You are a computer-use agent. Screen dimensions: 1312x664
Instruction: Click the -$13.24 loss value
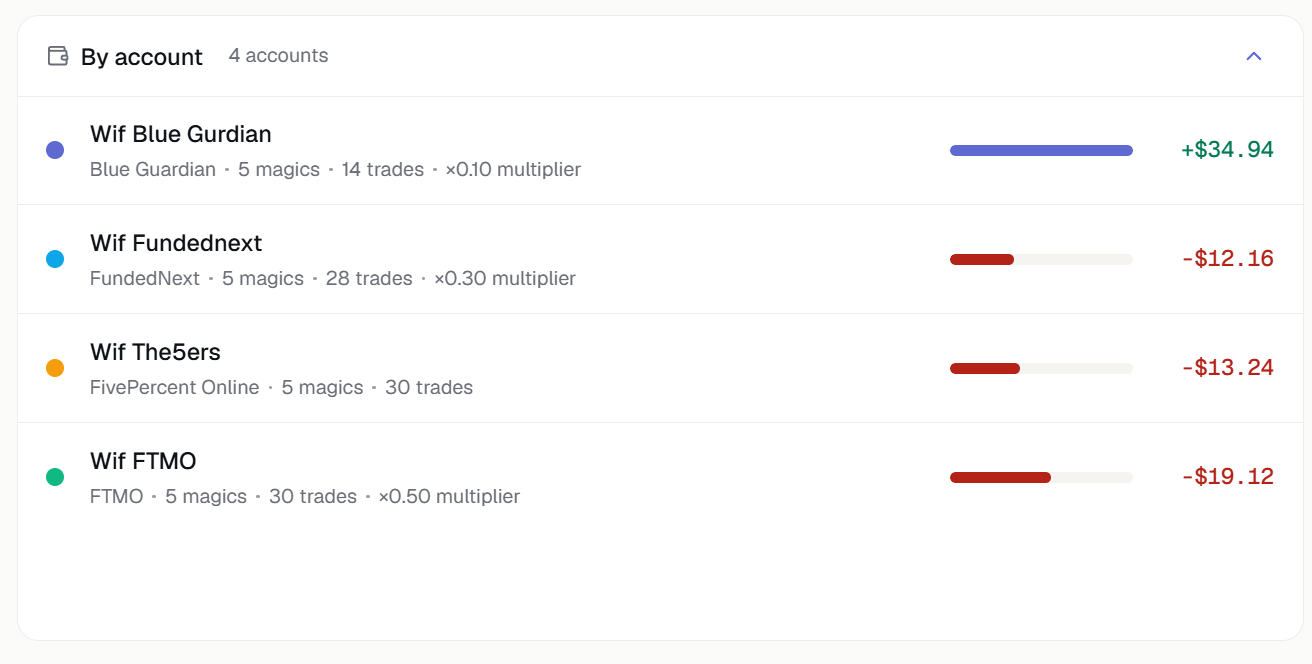(x=1227, y=368)
